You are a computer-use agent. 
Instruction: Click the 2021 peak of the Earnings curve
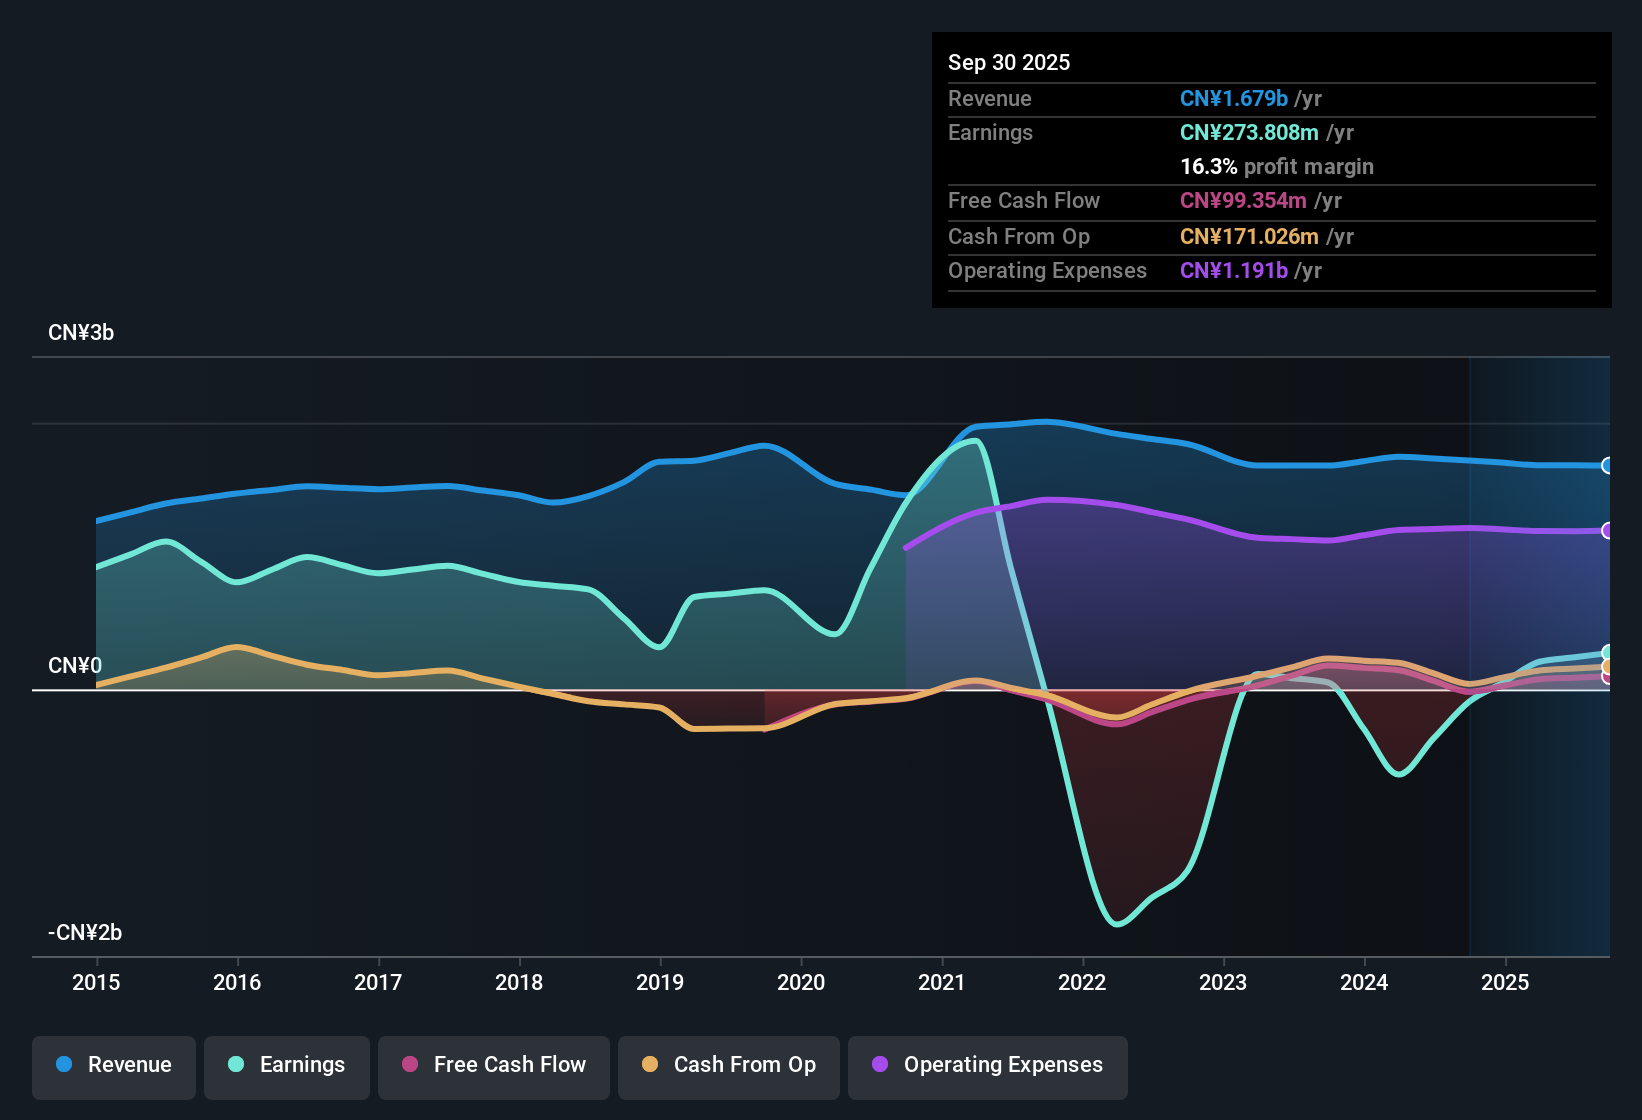pyautogui.click(x=975, y=440)
